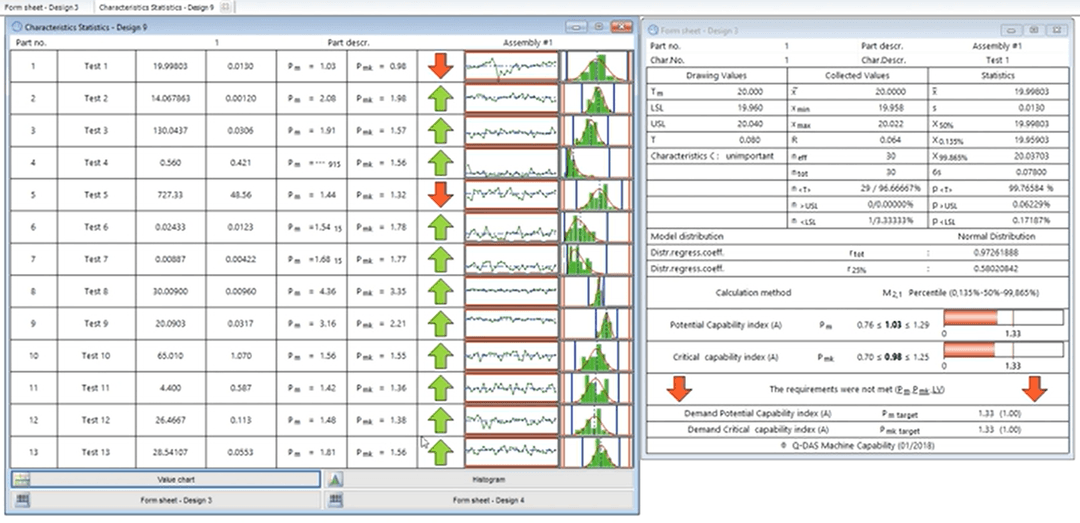Switch to the Form sheet - Design 3 tab
This screenshot has height=523, width=1080.
42,7
